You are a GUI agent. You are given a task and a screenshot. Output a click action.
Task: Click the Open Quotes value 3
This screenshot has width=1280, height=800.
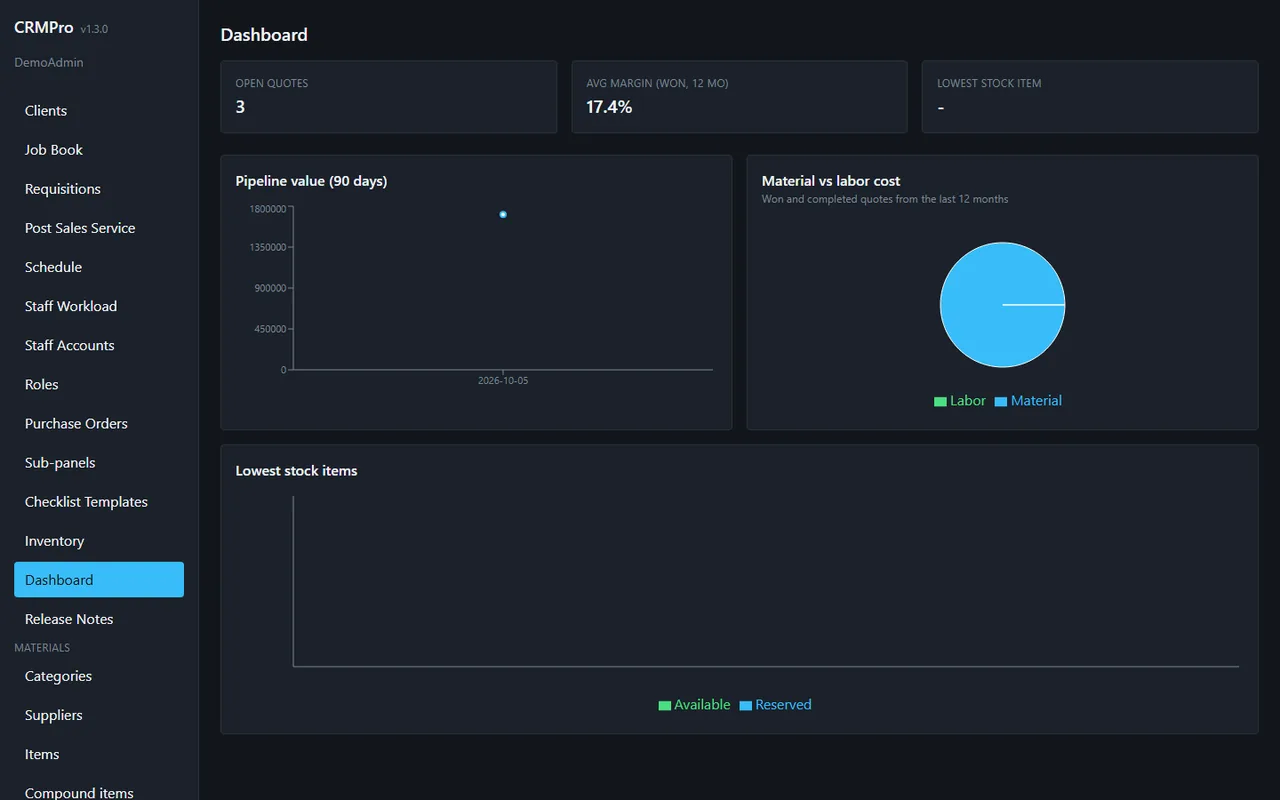coord(240,107)
